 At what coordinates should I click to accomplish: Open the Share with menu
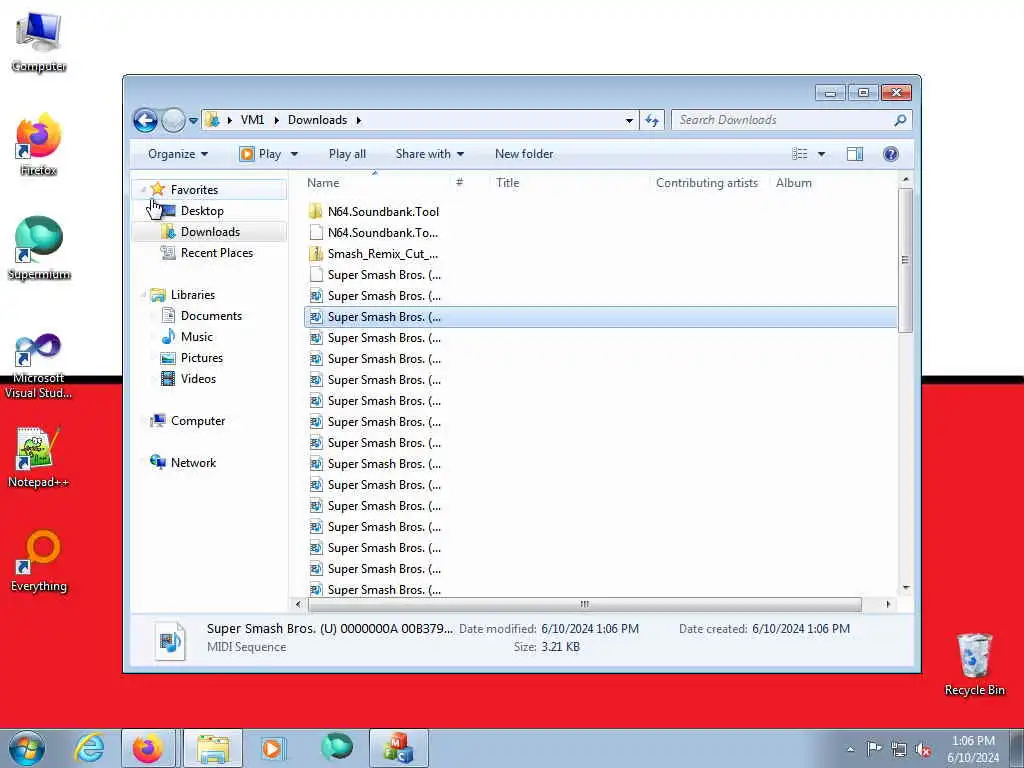pos(430,154)
